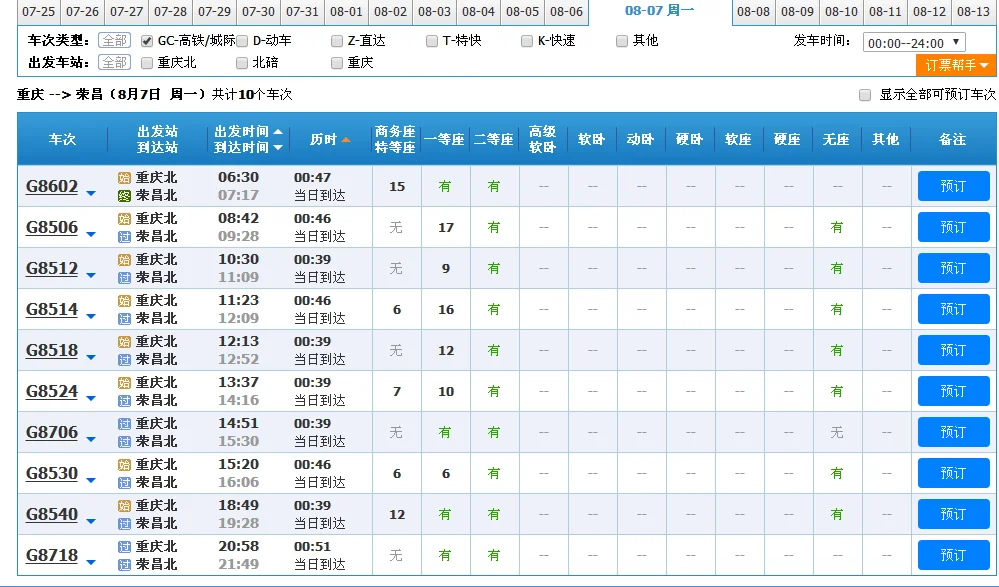Image resolution: width=999 pixels, height=587 pixels.
Task: Click 全部 next to 车次类型
Action: pyautogui.click(x=113, y=41)
